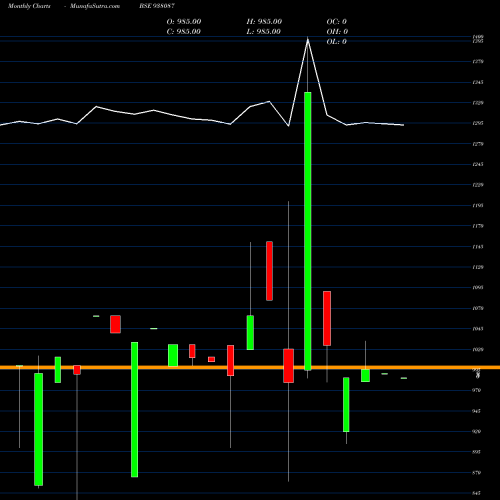Image resolution: width=500 pixels, height=500 pixels.
Task: Click the 'OL: 0' readout
Action: click(x=337, y=41)
